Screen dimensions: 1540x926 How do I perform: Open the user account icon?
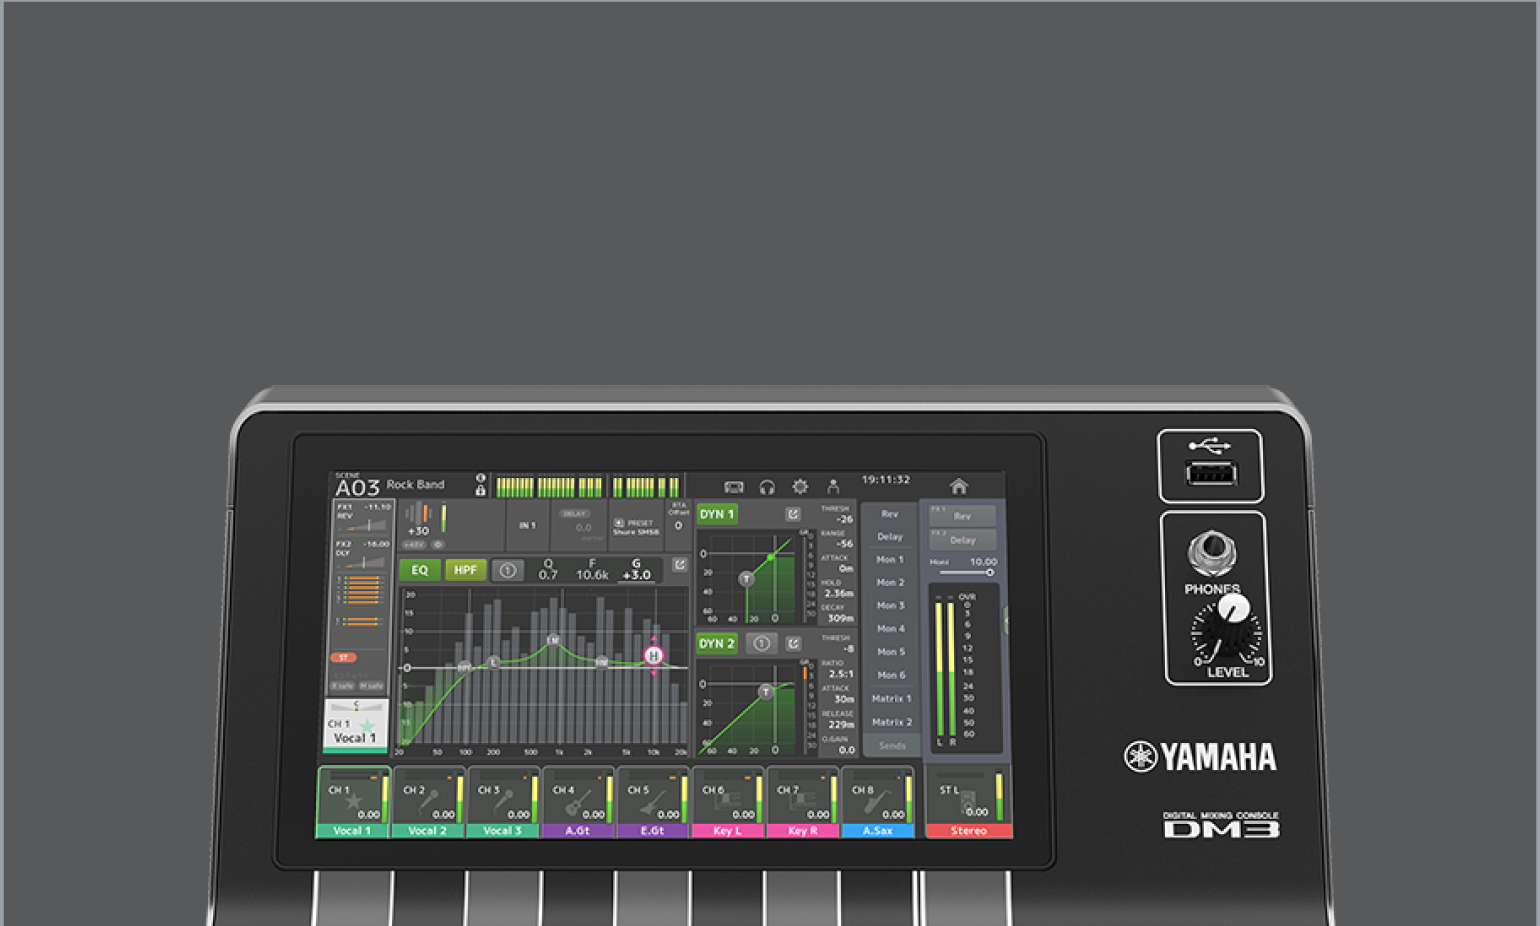click(833, 487)
